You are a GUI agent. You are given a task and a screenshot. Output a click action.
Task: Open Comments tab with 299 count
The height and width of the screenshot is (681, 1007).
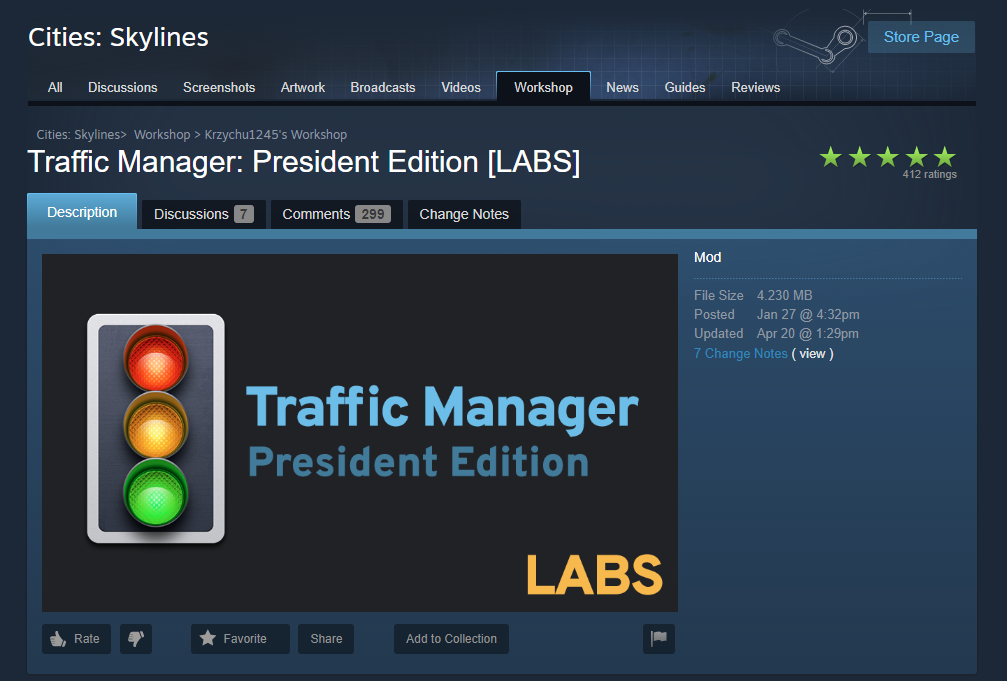(337, 214)
